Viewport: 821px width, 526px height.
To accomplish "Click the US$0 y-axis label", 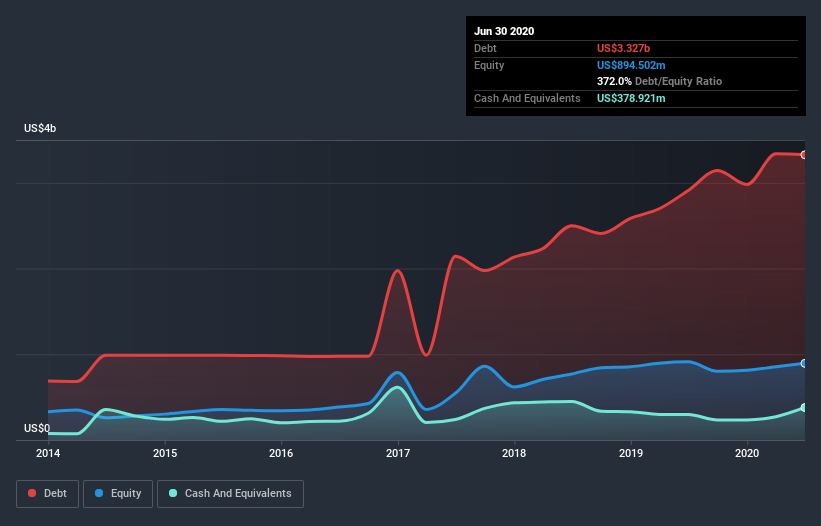I will point(37,428).
